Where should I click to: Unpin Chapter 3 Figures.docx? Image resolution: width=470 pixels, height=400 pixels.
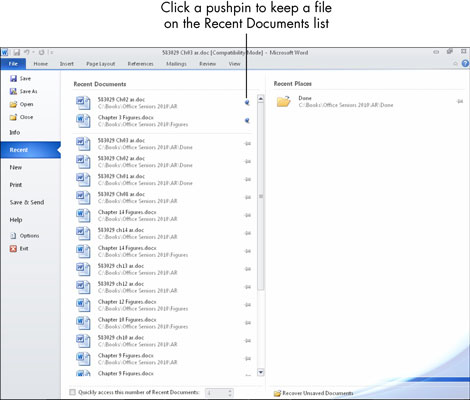247,121
